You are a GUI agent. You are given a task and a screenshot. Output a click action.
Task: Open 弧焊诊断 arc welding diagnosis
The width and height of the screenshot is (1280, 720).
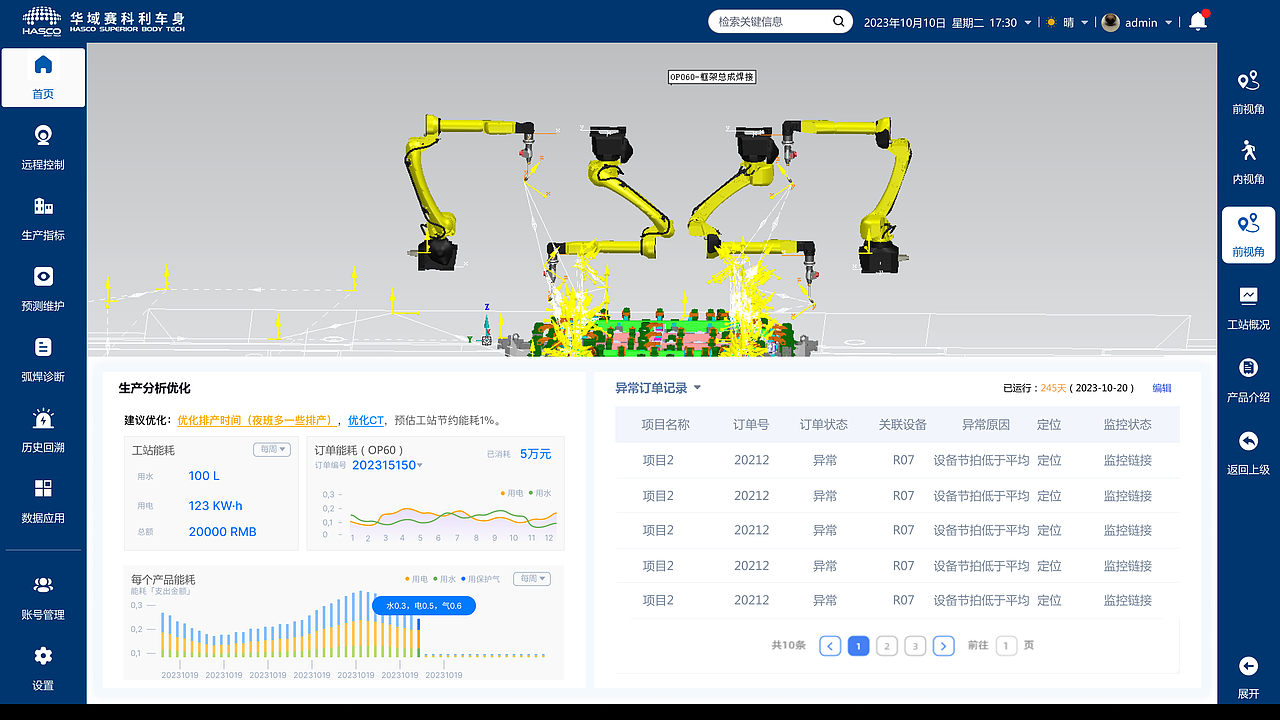coord(43,360)
